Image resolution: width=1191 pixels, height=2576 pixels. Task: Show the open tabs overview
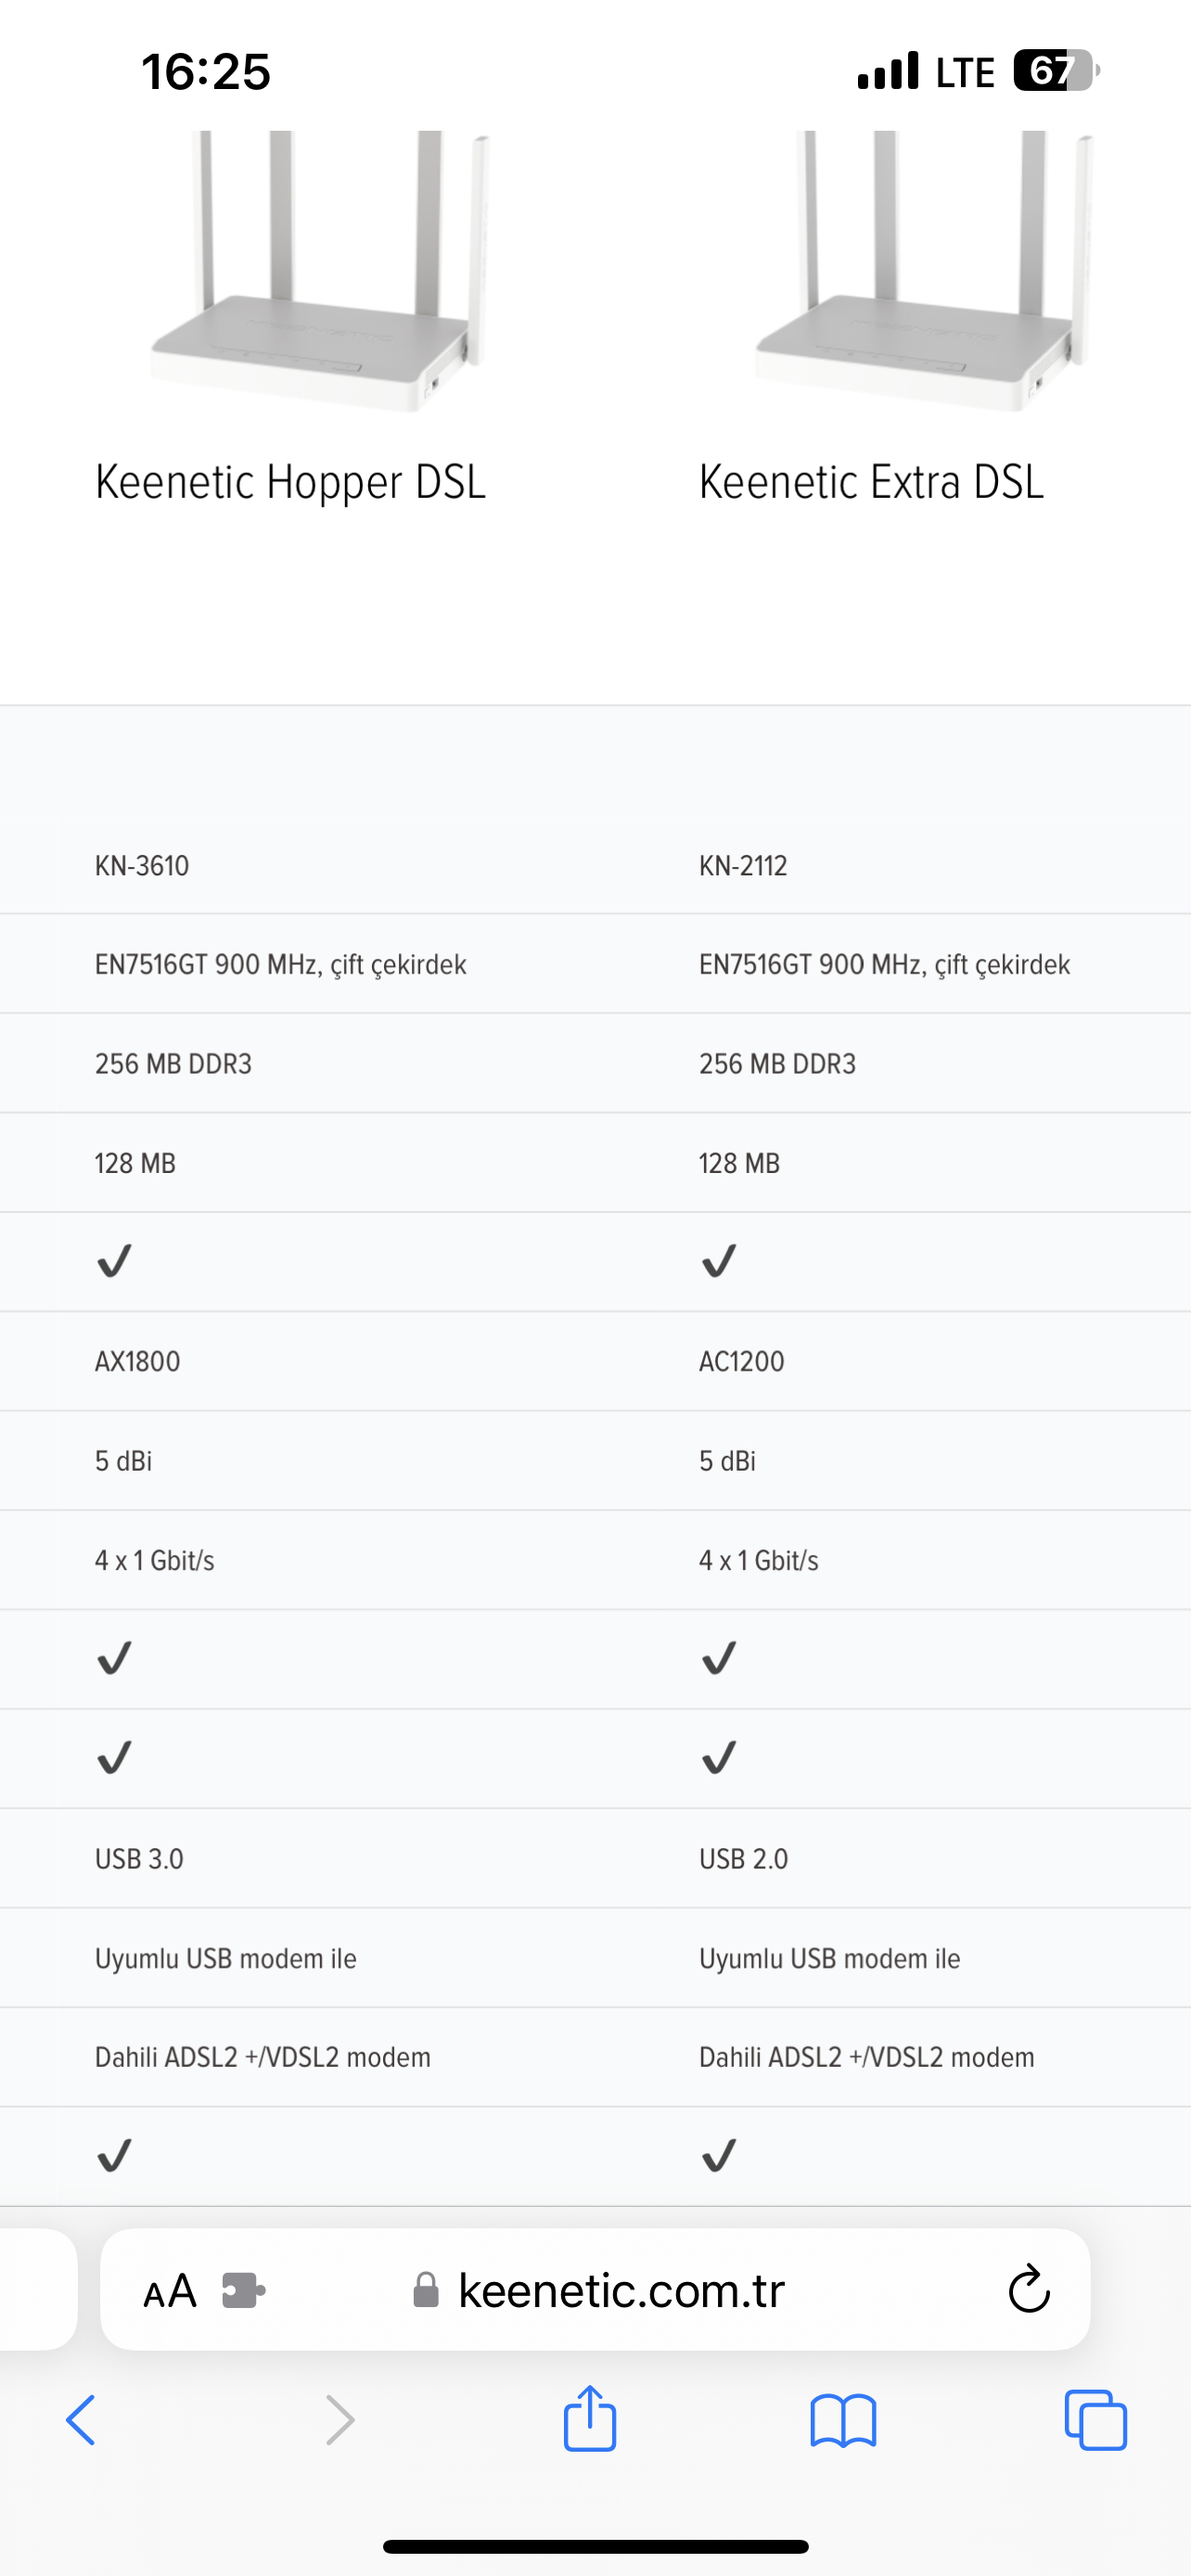click(x=1096, y=2420)
